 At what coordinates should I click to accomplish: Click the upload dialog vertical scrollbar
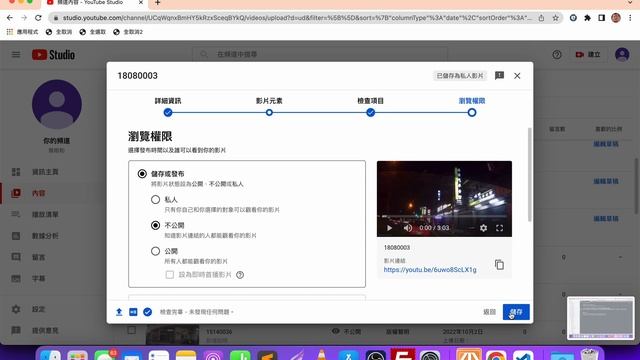coord(530,175)
